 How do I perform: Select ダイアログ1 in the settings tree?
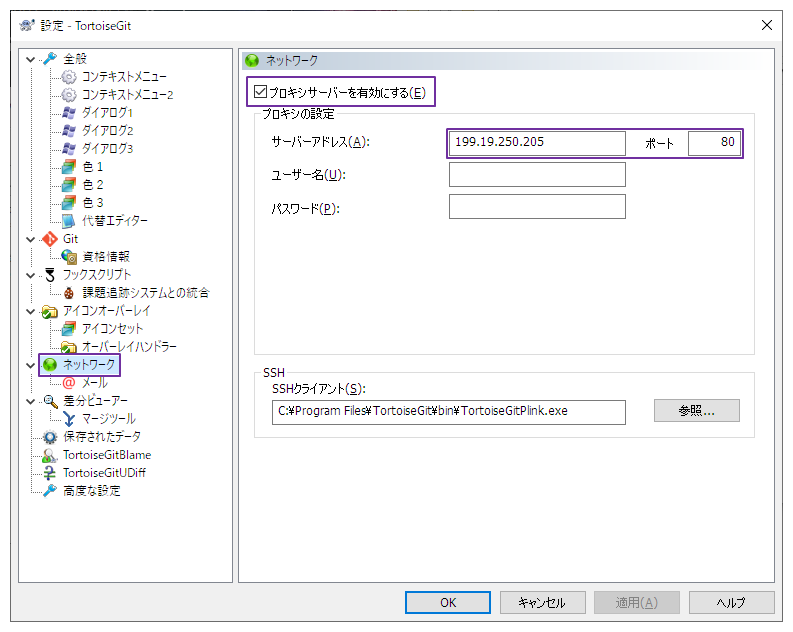point(107,113)
